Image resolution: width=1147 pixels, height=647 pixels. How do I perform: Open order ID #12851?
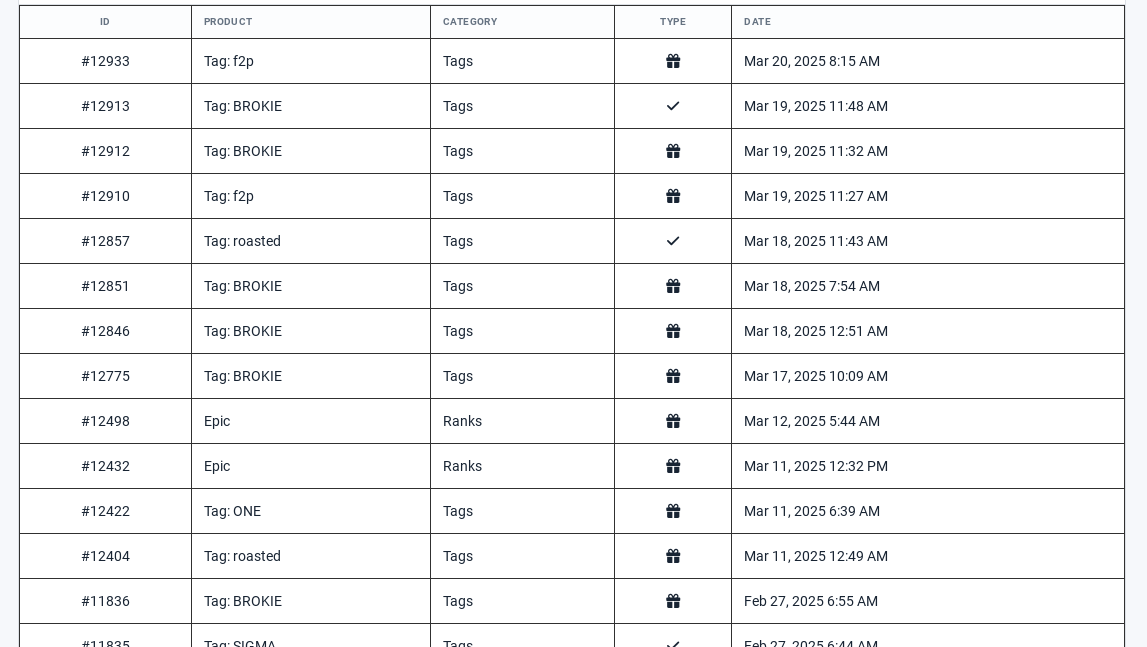105,286
